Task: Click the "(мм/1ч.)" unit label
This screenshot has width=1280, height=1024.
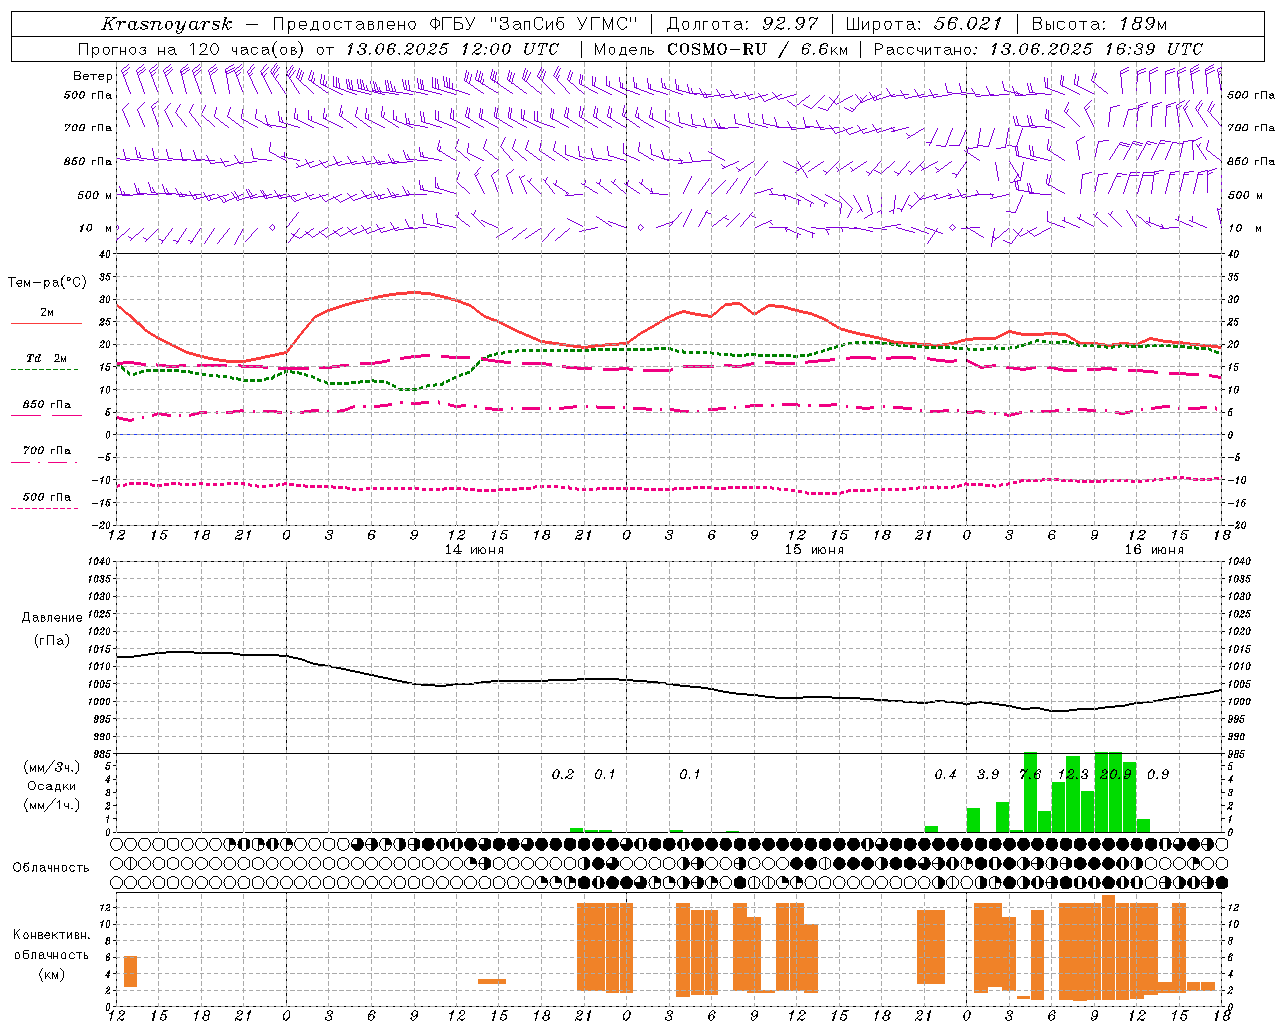Action: pyautogui.click(x=51, y=805)
